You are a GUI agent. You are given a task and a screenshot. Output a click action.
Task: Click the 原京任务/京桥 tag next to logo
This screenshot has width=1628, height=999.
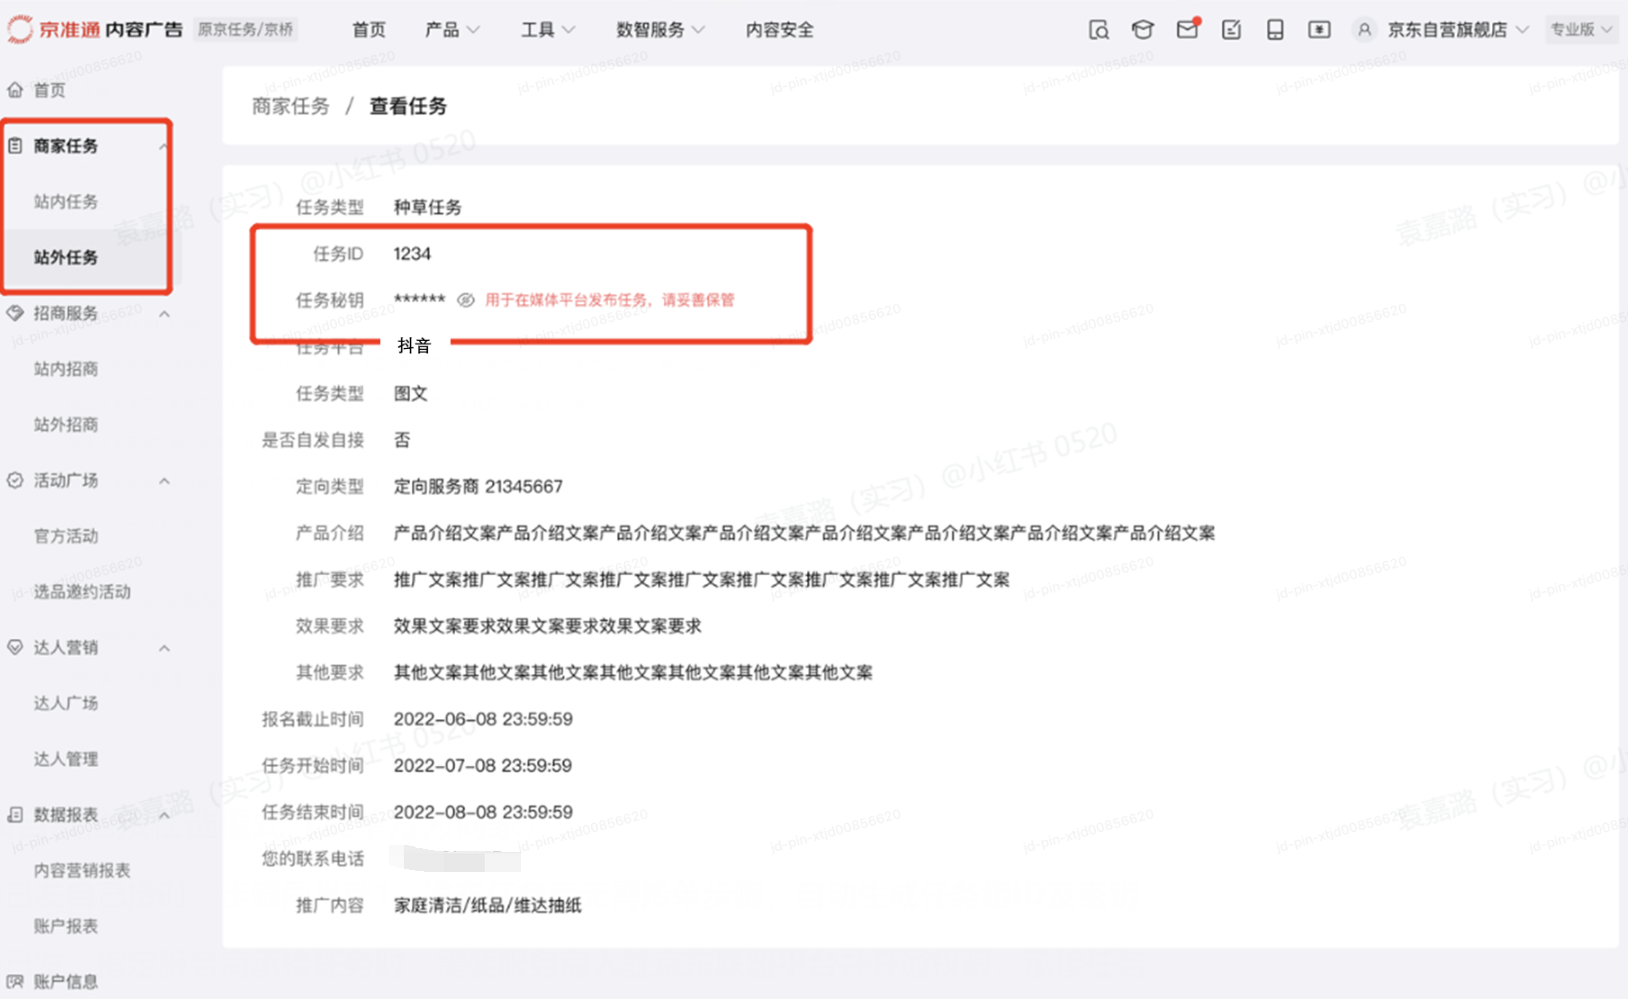(x=246, y=29)
